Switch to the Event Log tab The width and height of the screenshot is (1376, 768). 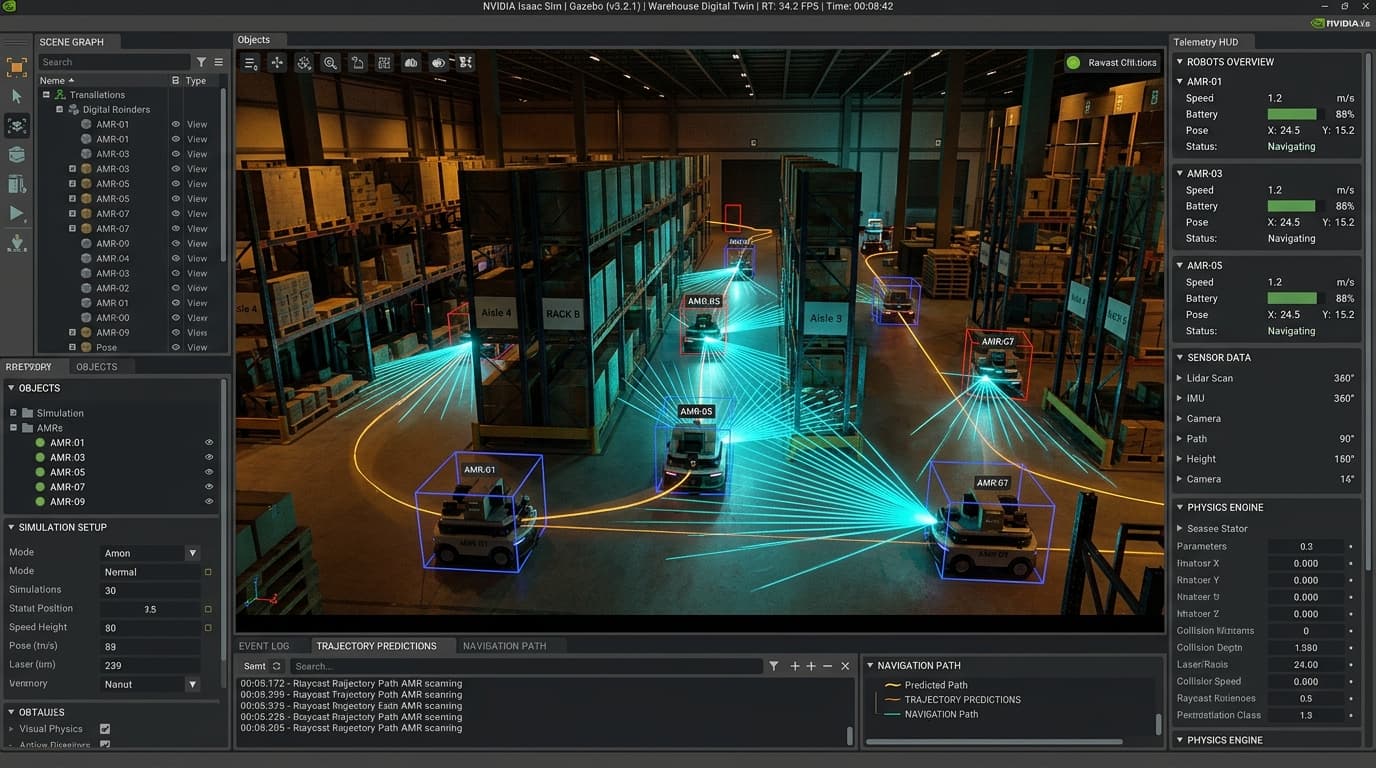point(264,646)
